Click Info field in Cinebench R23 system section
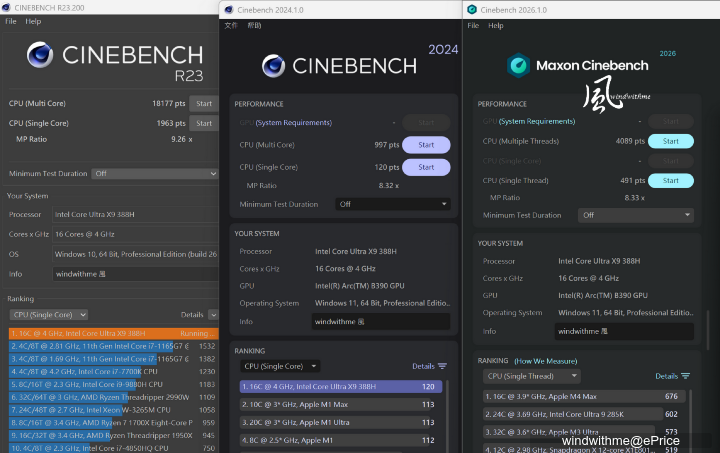The image size is (720, 453). click(135, 274)
